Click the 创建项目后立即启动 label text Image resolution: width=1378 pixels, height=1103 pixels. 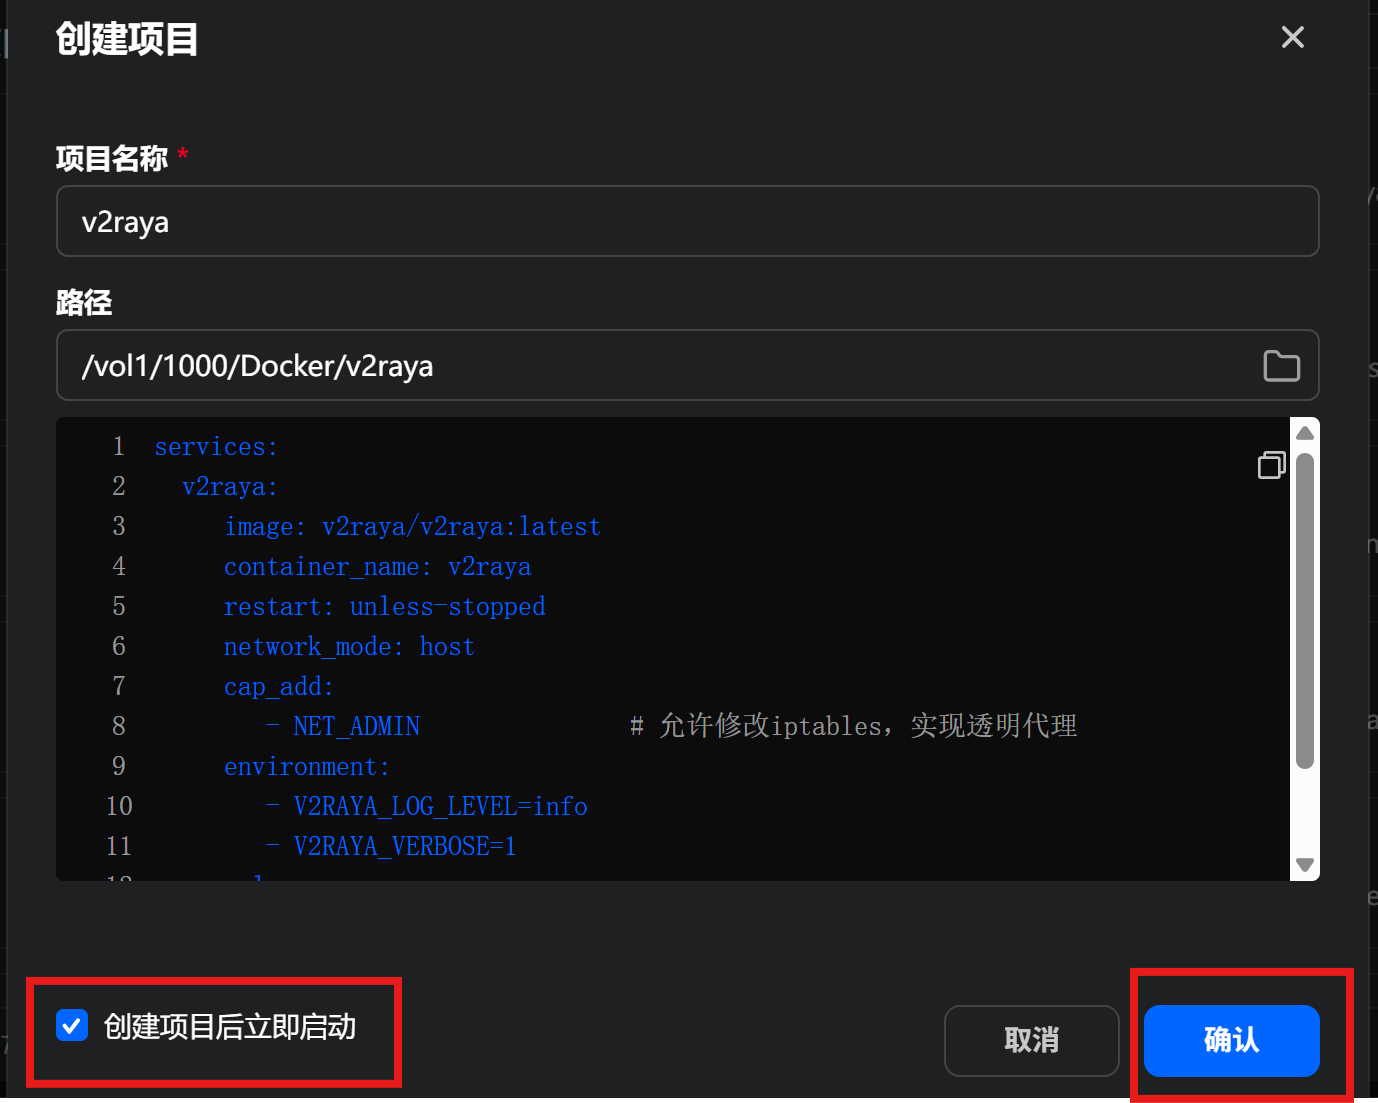pos(230,1027)
